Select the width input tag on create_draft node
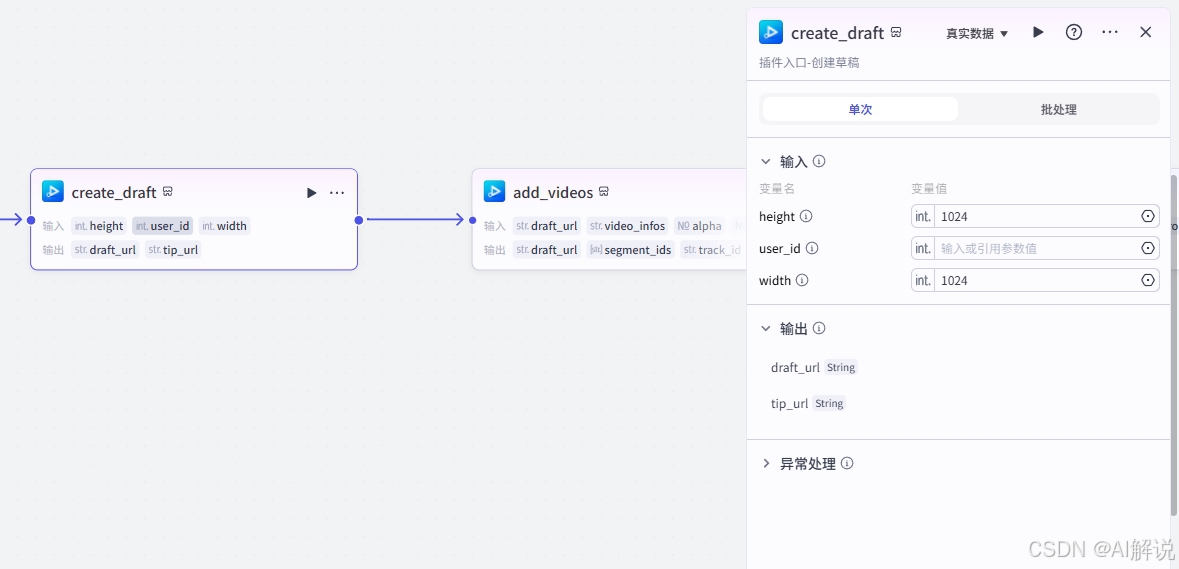The image size is (1179, 569). [x=224, y=226]
